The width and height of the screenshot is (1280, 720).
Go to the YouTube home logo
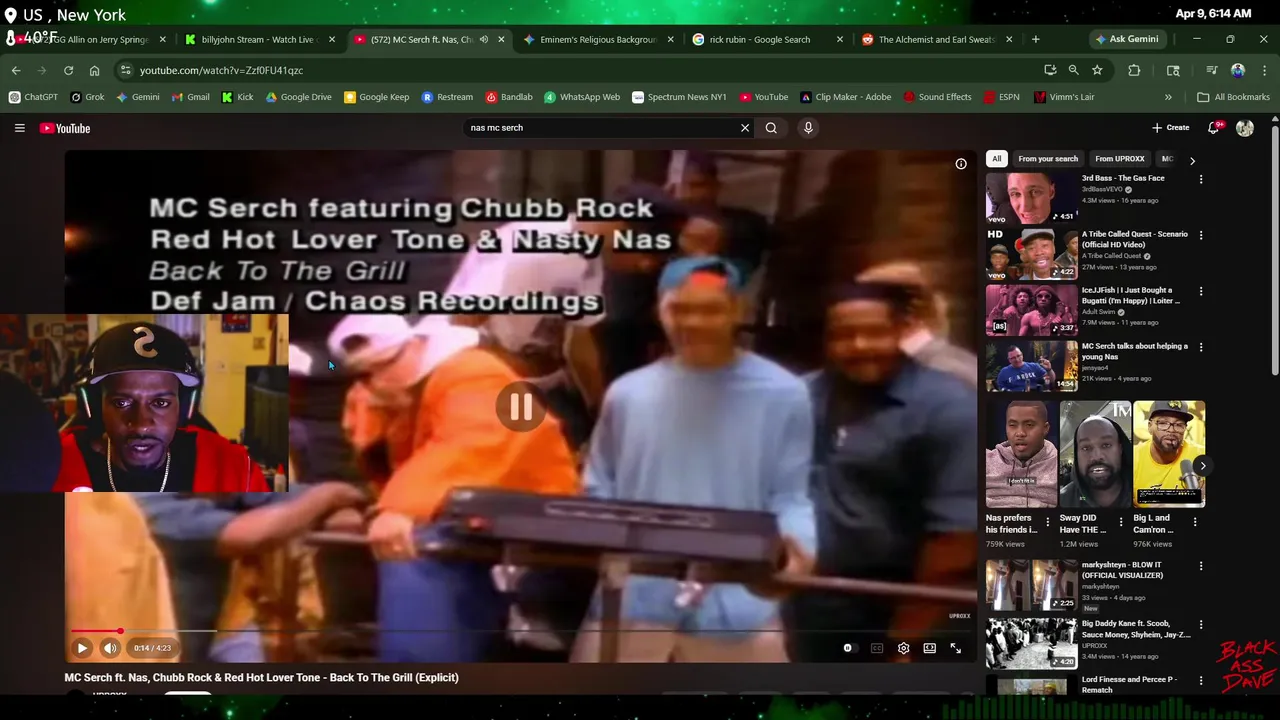tap(65, 128)
